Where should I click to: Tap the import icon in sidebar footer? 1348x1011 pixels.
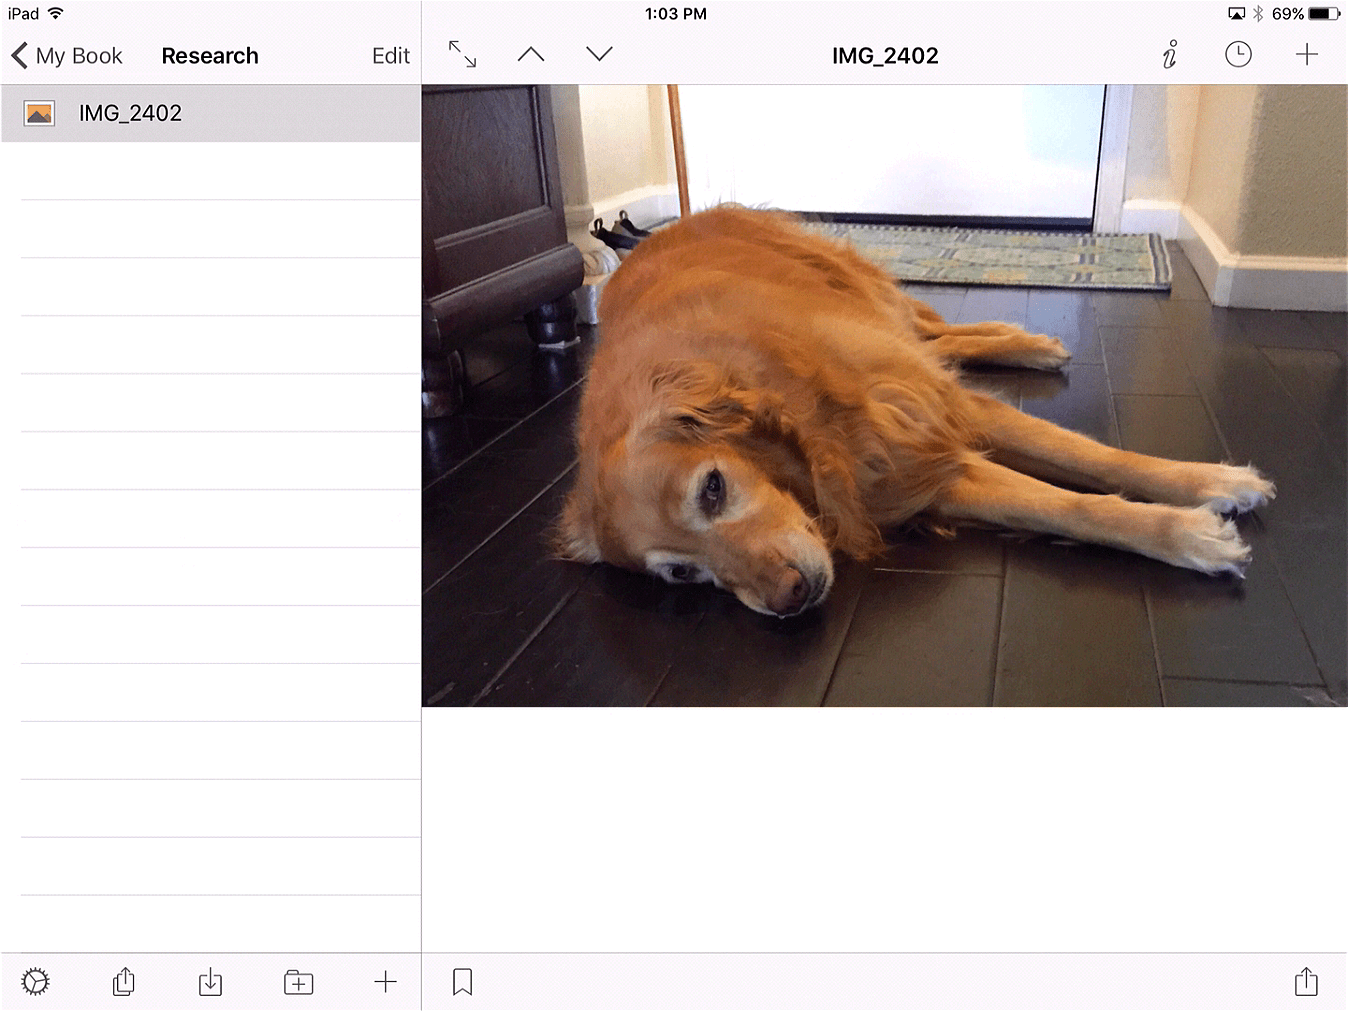click(x=210, y=982)
